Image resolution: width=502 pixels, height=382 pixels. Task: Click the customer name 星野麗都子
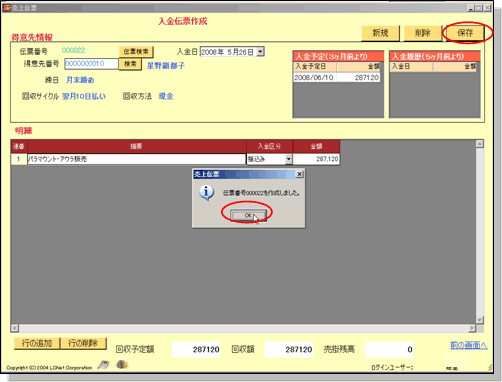tap(166, 66)
